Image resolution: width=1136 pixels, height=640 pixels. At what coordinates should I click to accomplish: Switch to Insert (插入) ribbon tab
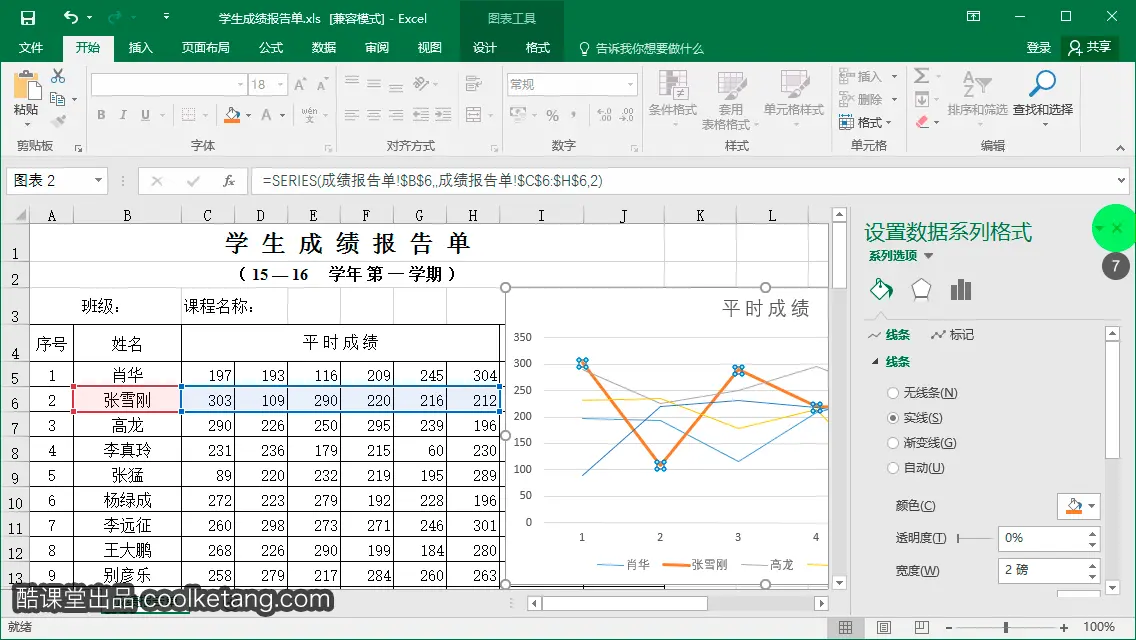pos(141,48)
